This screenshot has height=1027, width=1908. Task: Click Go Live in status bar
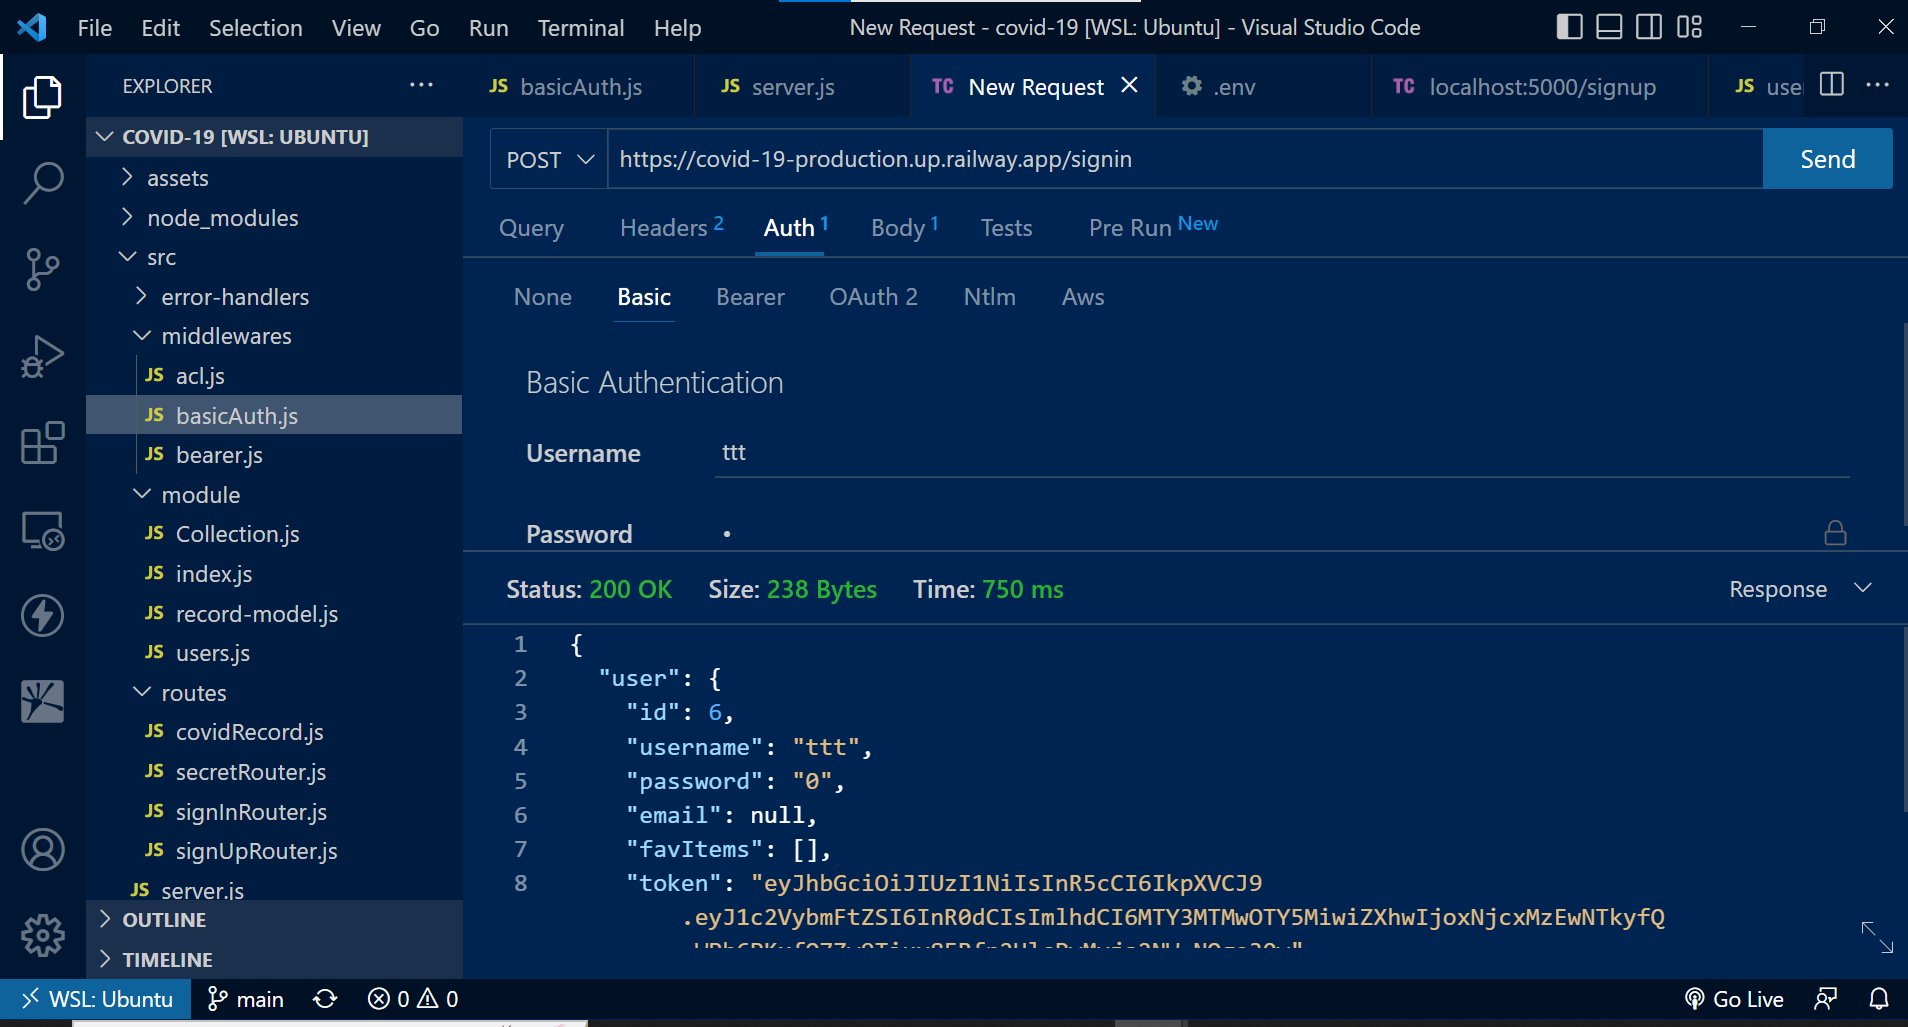pyautogui.click(x=1734, y=999)
